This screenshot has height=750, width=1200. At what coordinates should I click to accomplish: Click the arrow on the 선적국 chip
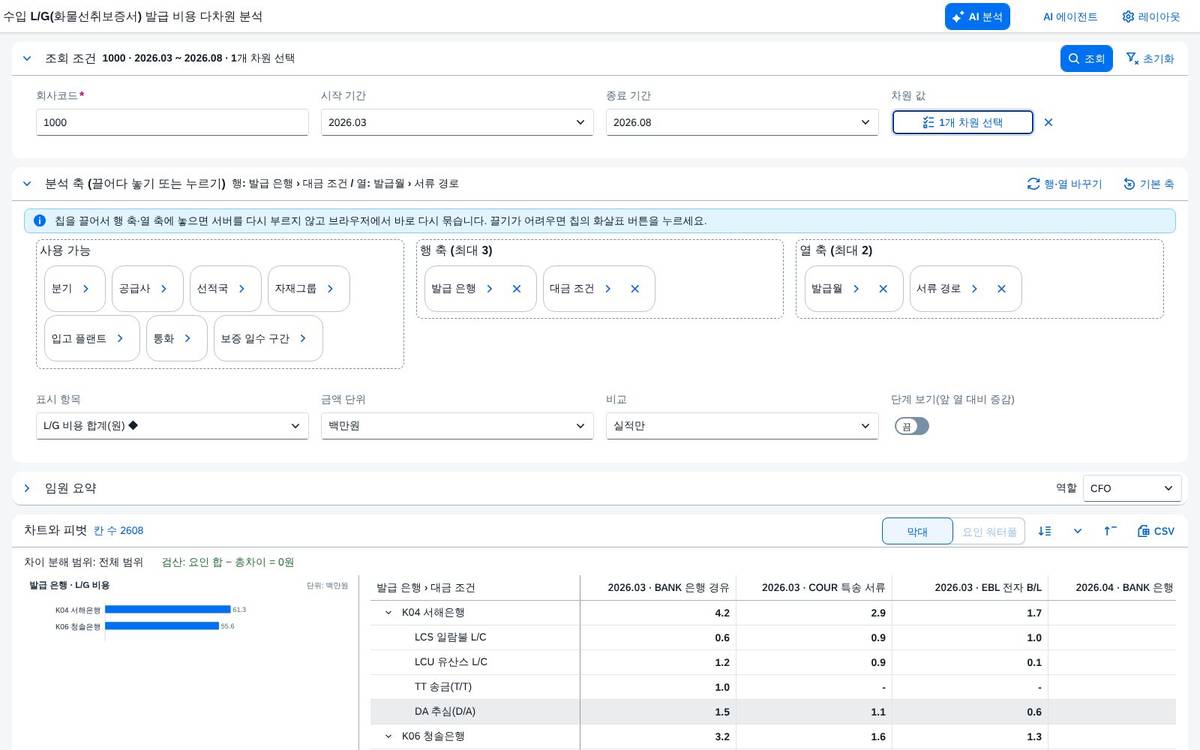pos(242,288)
